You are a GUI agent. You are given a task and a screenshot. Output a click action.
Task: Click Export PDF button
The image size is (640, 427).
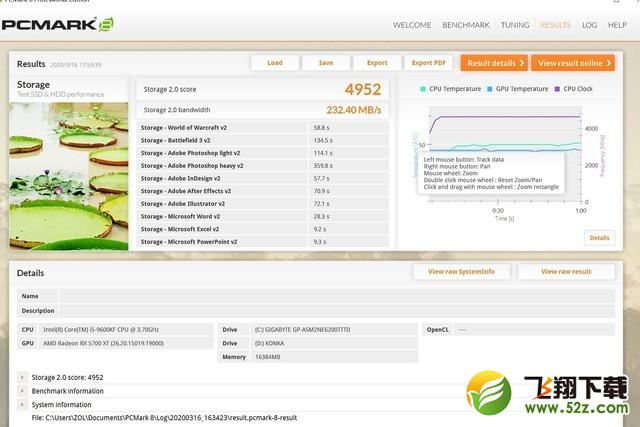(429, 63)
